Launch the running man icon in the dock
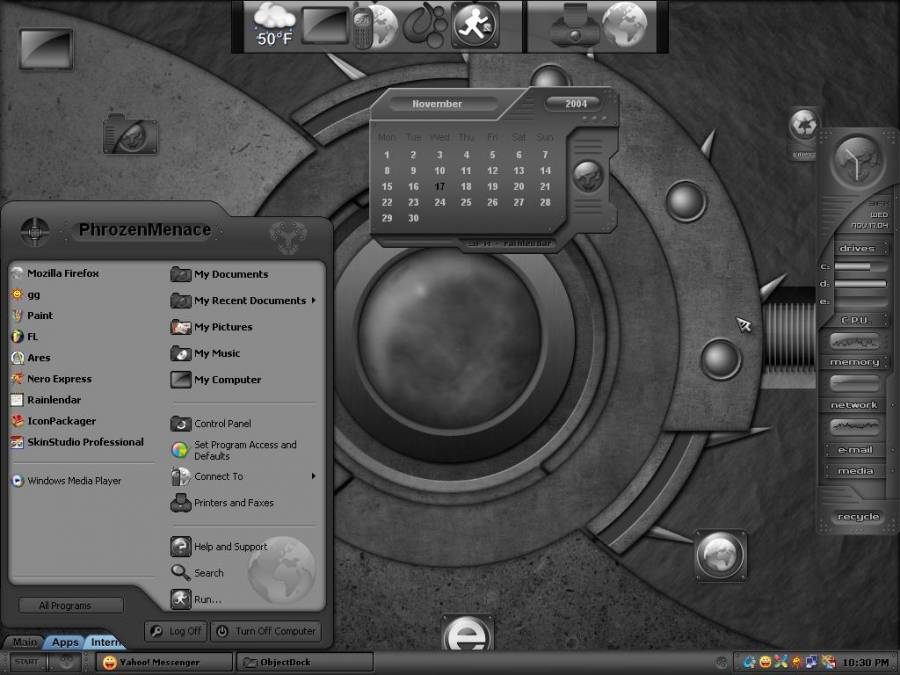 pos(475,25)
